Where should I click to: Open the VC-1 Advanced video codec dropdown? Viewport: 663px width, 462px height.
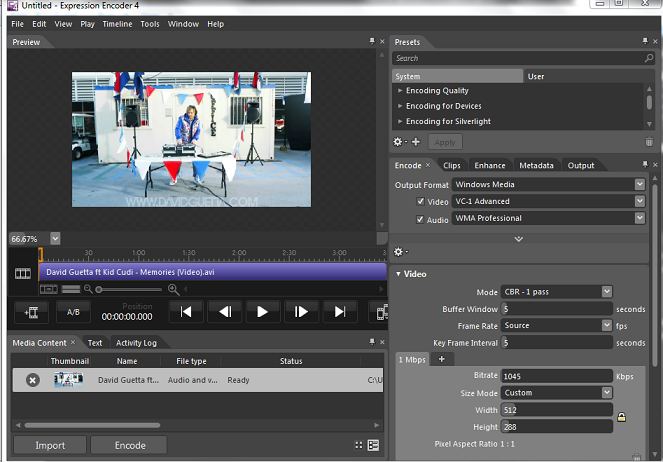point(640,201)
